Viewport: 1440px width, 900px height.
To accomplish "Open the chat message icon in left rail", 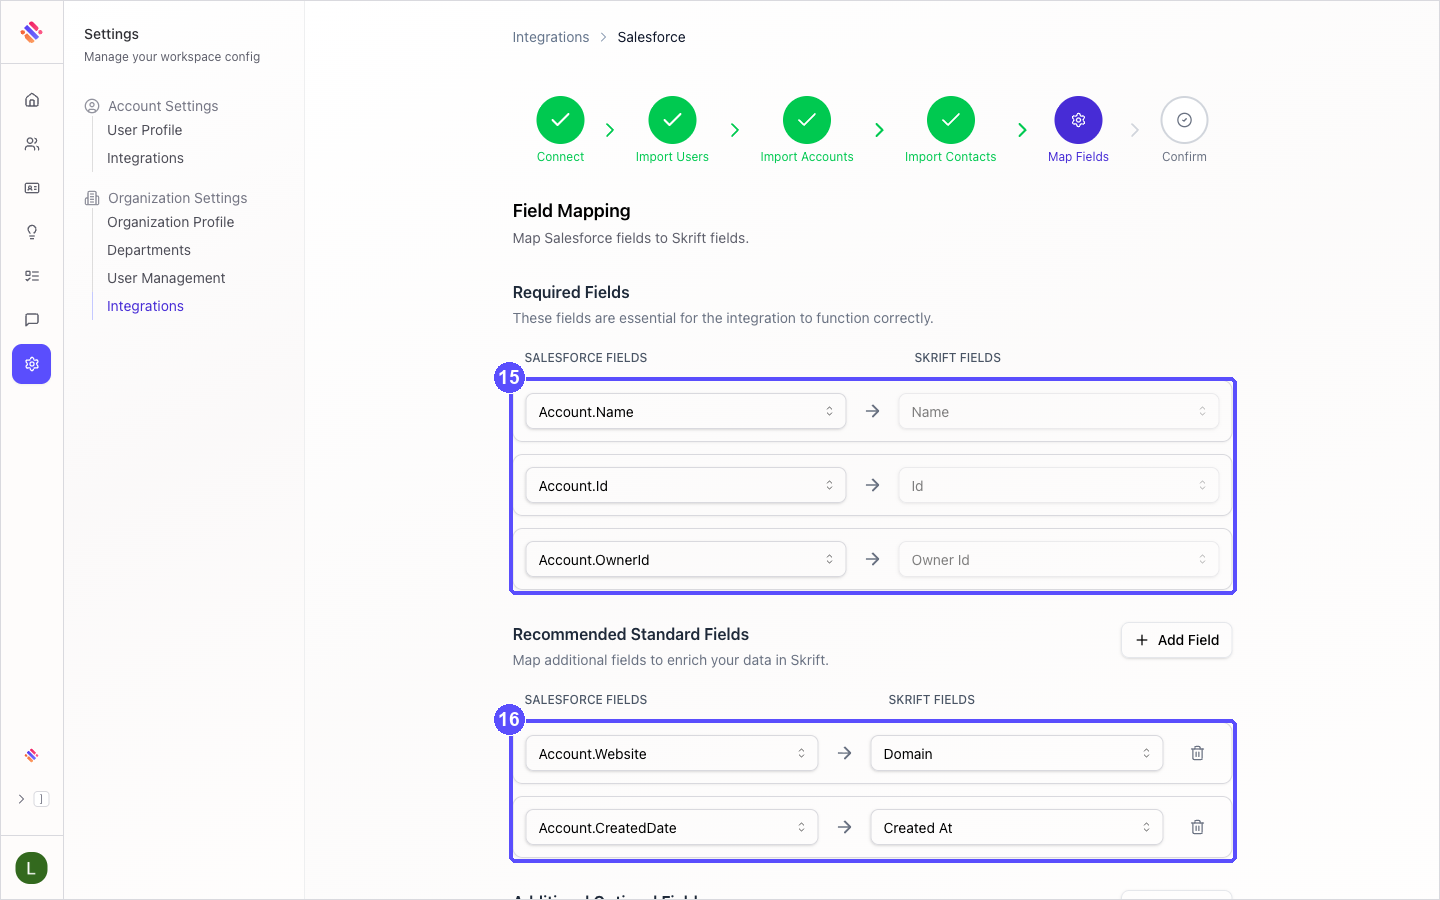I will click(x=32, y=320).
